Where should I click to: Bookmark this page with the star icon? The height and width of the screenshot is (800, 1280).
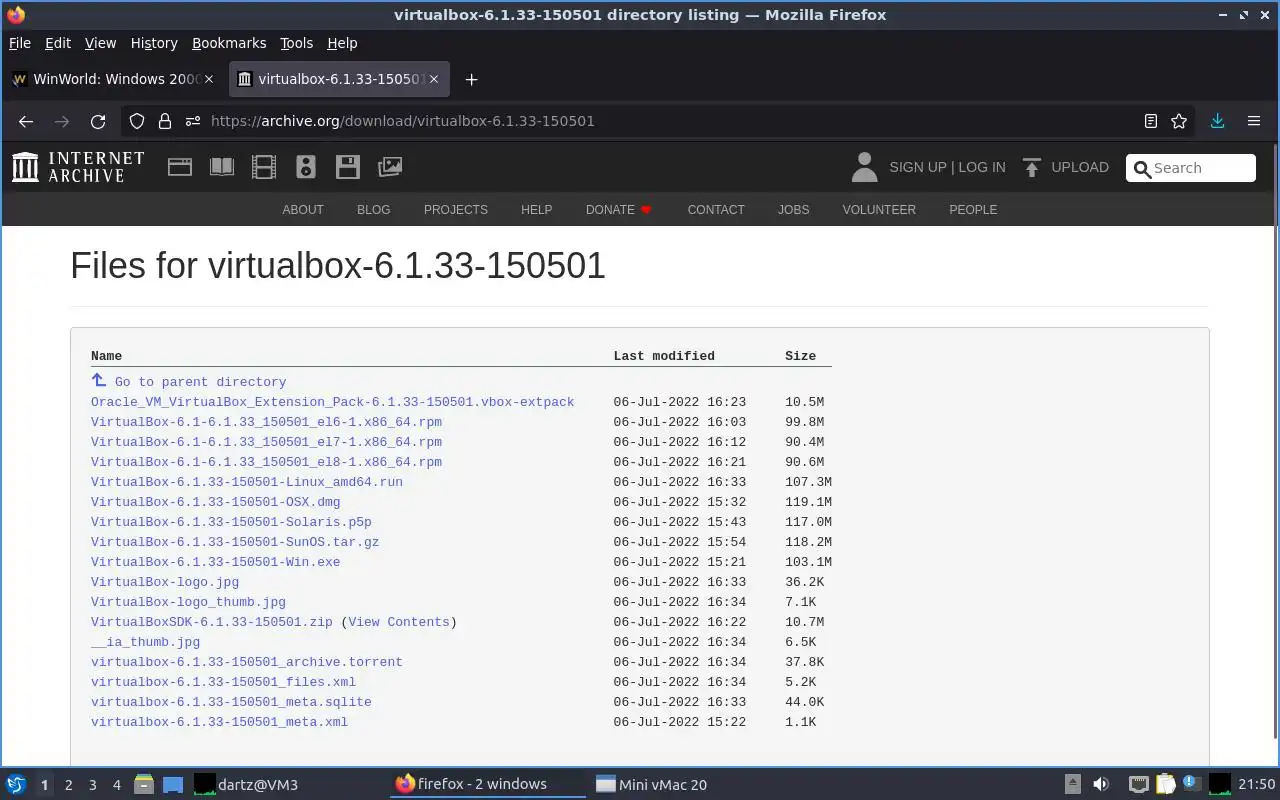point(1179,121)
